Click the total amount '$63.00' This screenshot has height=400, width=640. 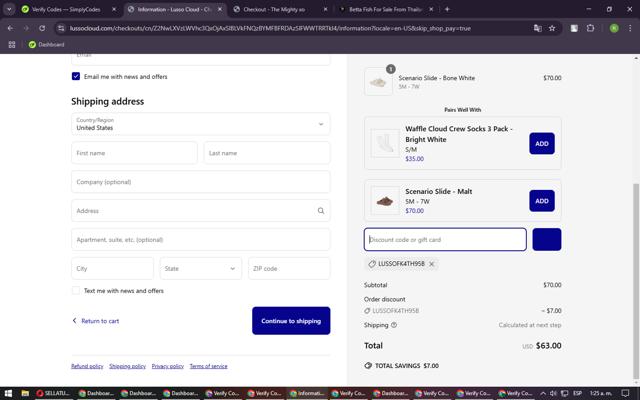549,346
